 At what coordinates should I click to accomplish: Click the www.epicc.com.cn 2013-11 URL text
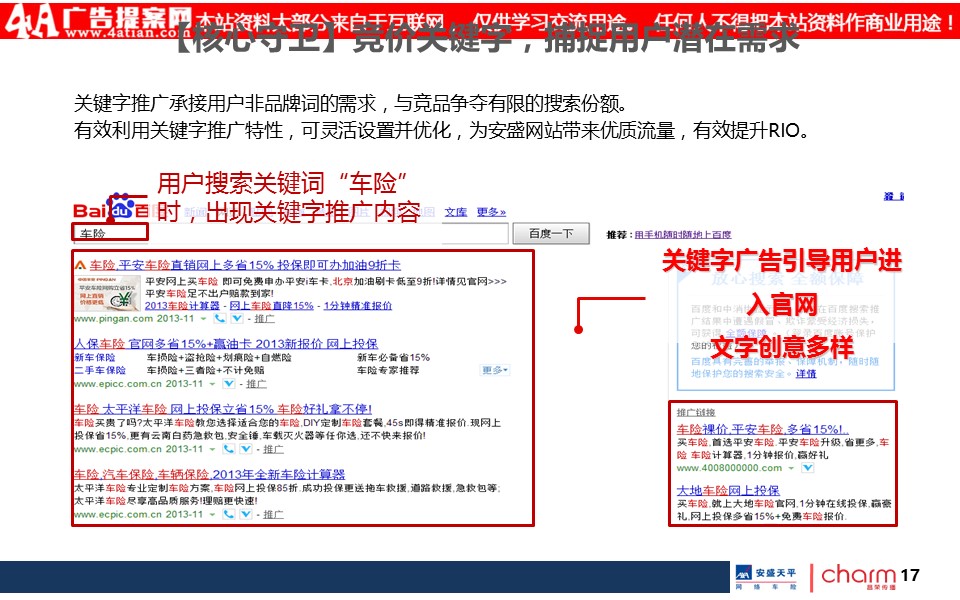138,384
